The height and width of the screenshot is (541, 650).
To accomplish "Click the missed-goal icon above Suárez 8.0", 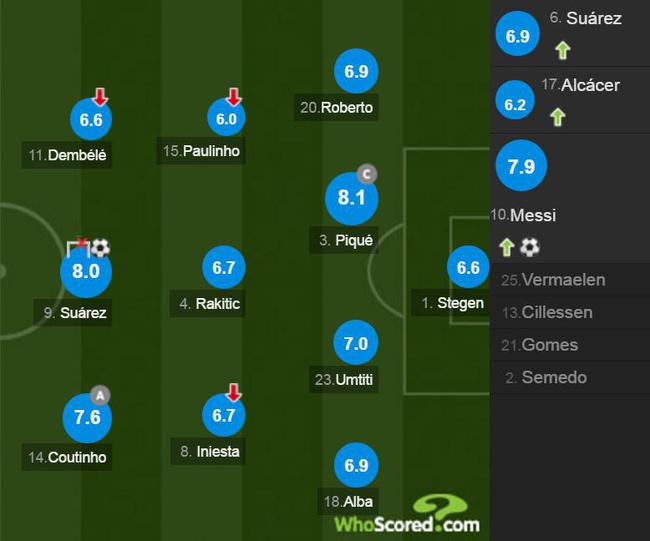I will pyautogui.click(x=78, y=247).
